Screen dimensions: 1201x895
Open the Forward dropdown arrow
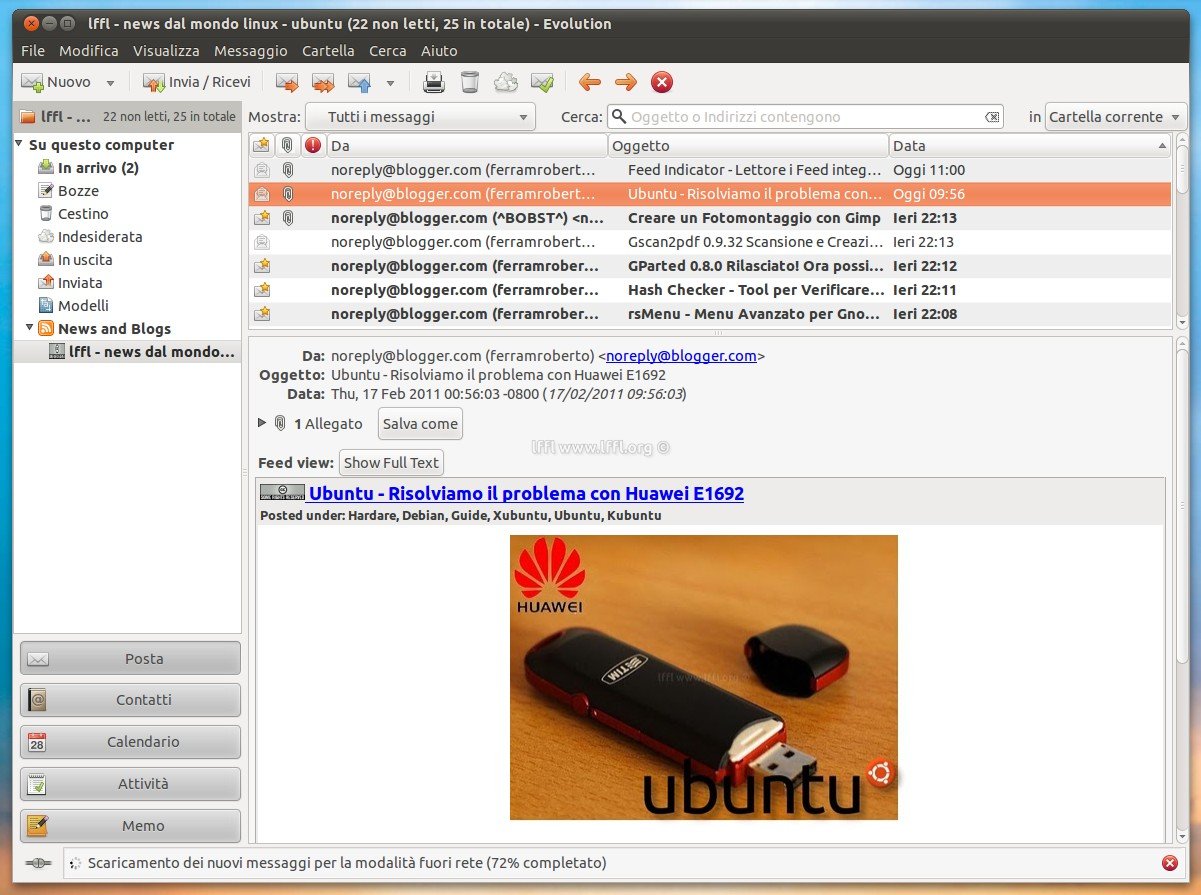[390, 83]
